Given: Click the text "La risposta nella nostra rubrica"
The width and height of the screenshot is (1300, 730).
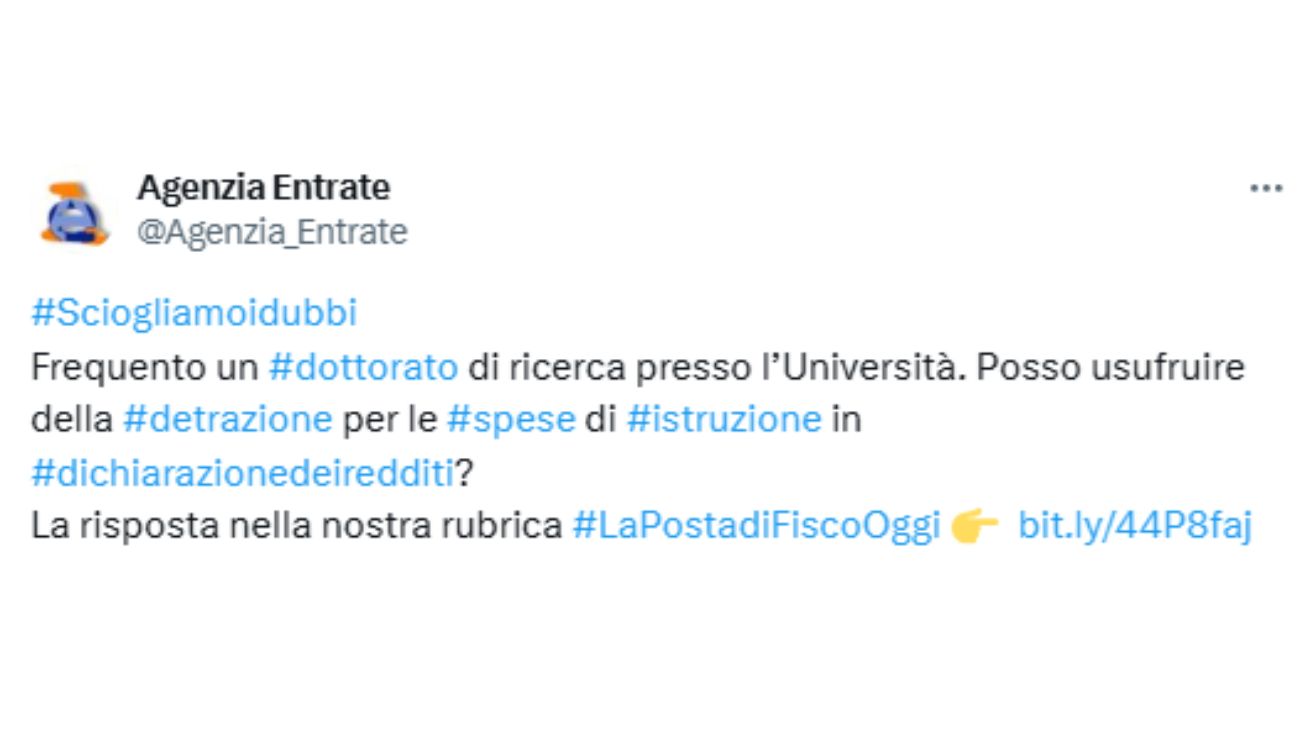Looking at the screenshot, I should tap(297, 526).
